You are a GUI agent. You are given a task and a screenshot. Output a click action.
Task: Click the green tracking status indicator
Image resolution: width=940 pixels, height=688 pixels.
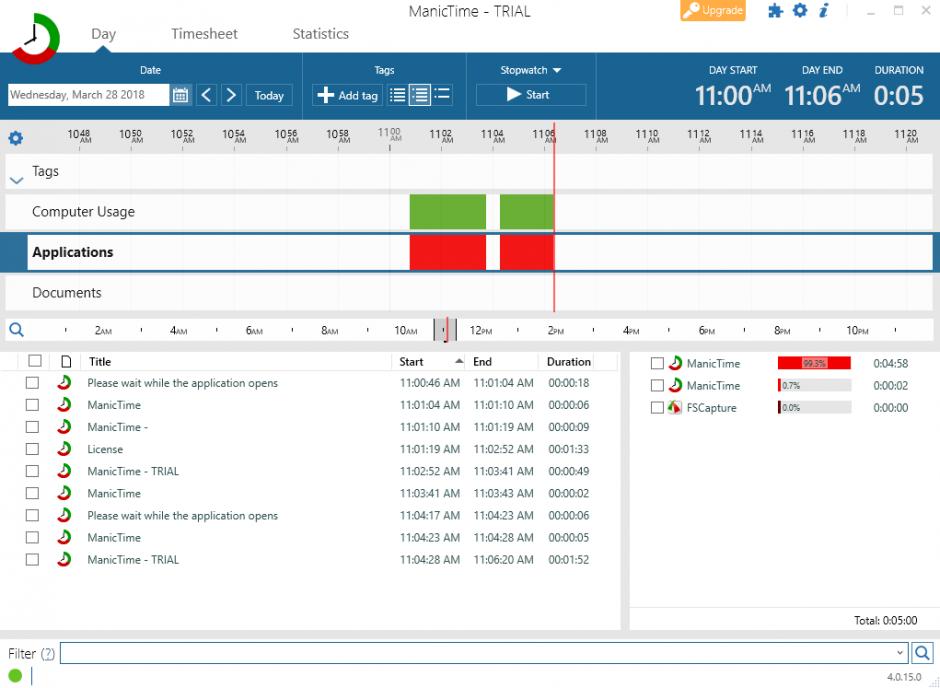(x=16, y=676)
